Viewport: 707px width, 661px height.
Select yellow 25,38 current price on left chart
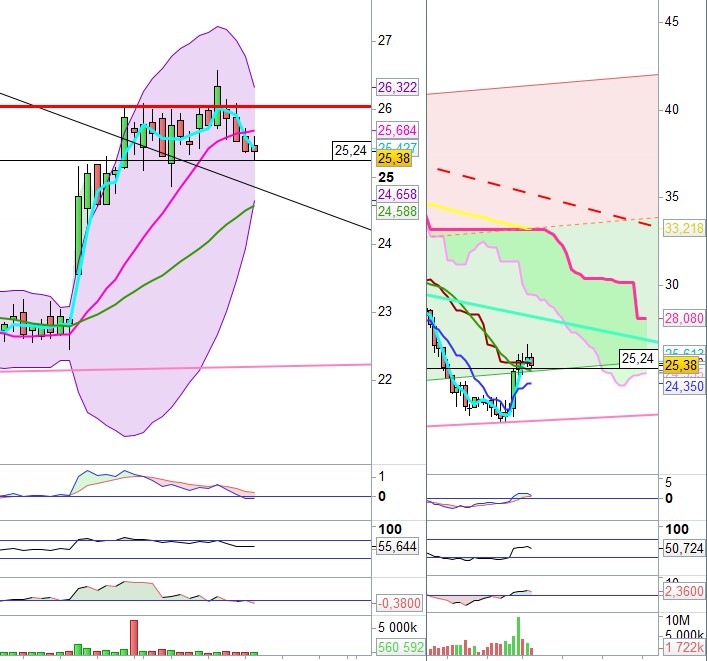coord(390,158)
